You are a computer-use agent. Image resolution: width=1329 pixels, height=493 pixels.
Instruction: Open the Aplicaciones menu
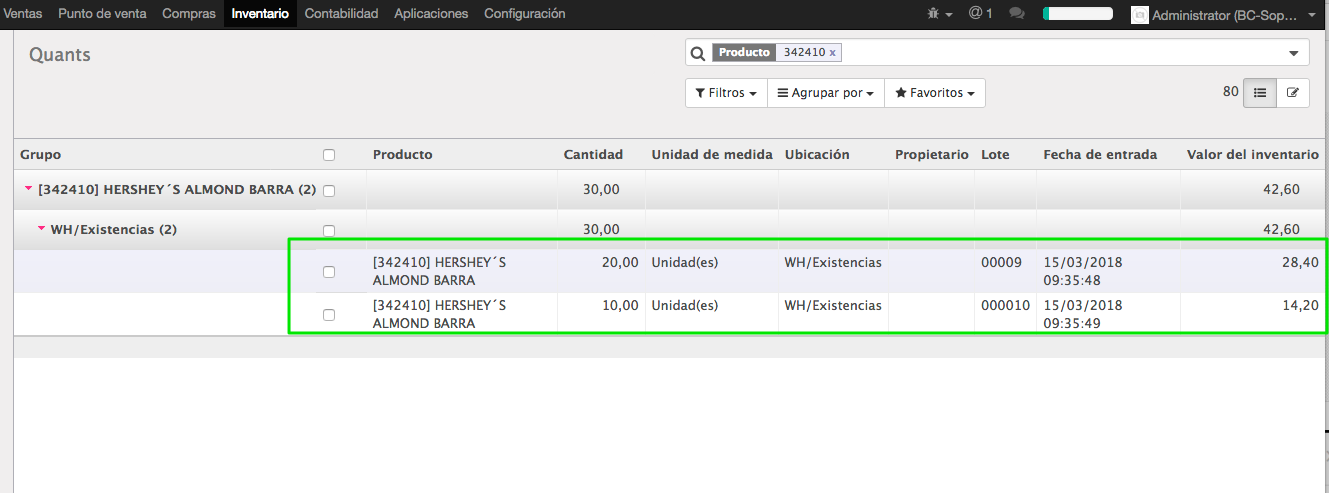click(431, 14)
